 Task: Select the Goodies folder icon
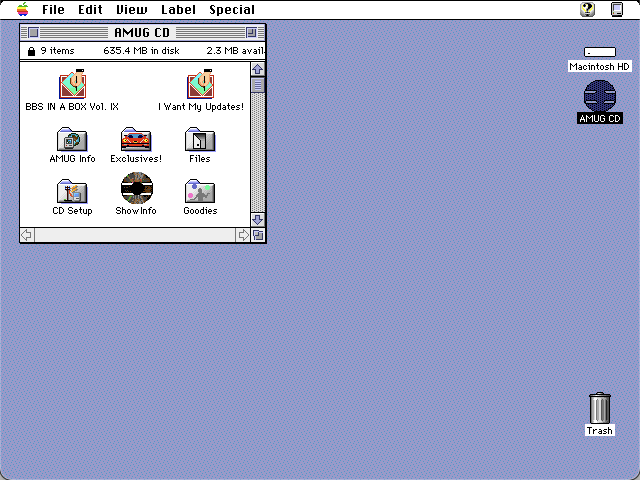click(200, 191)
